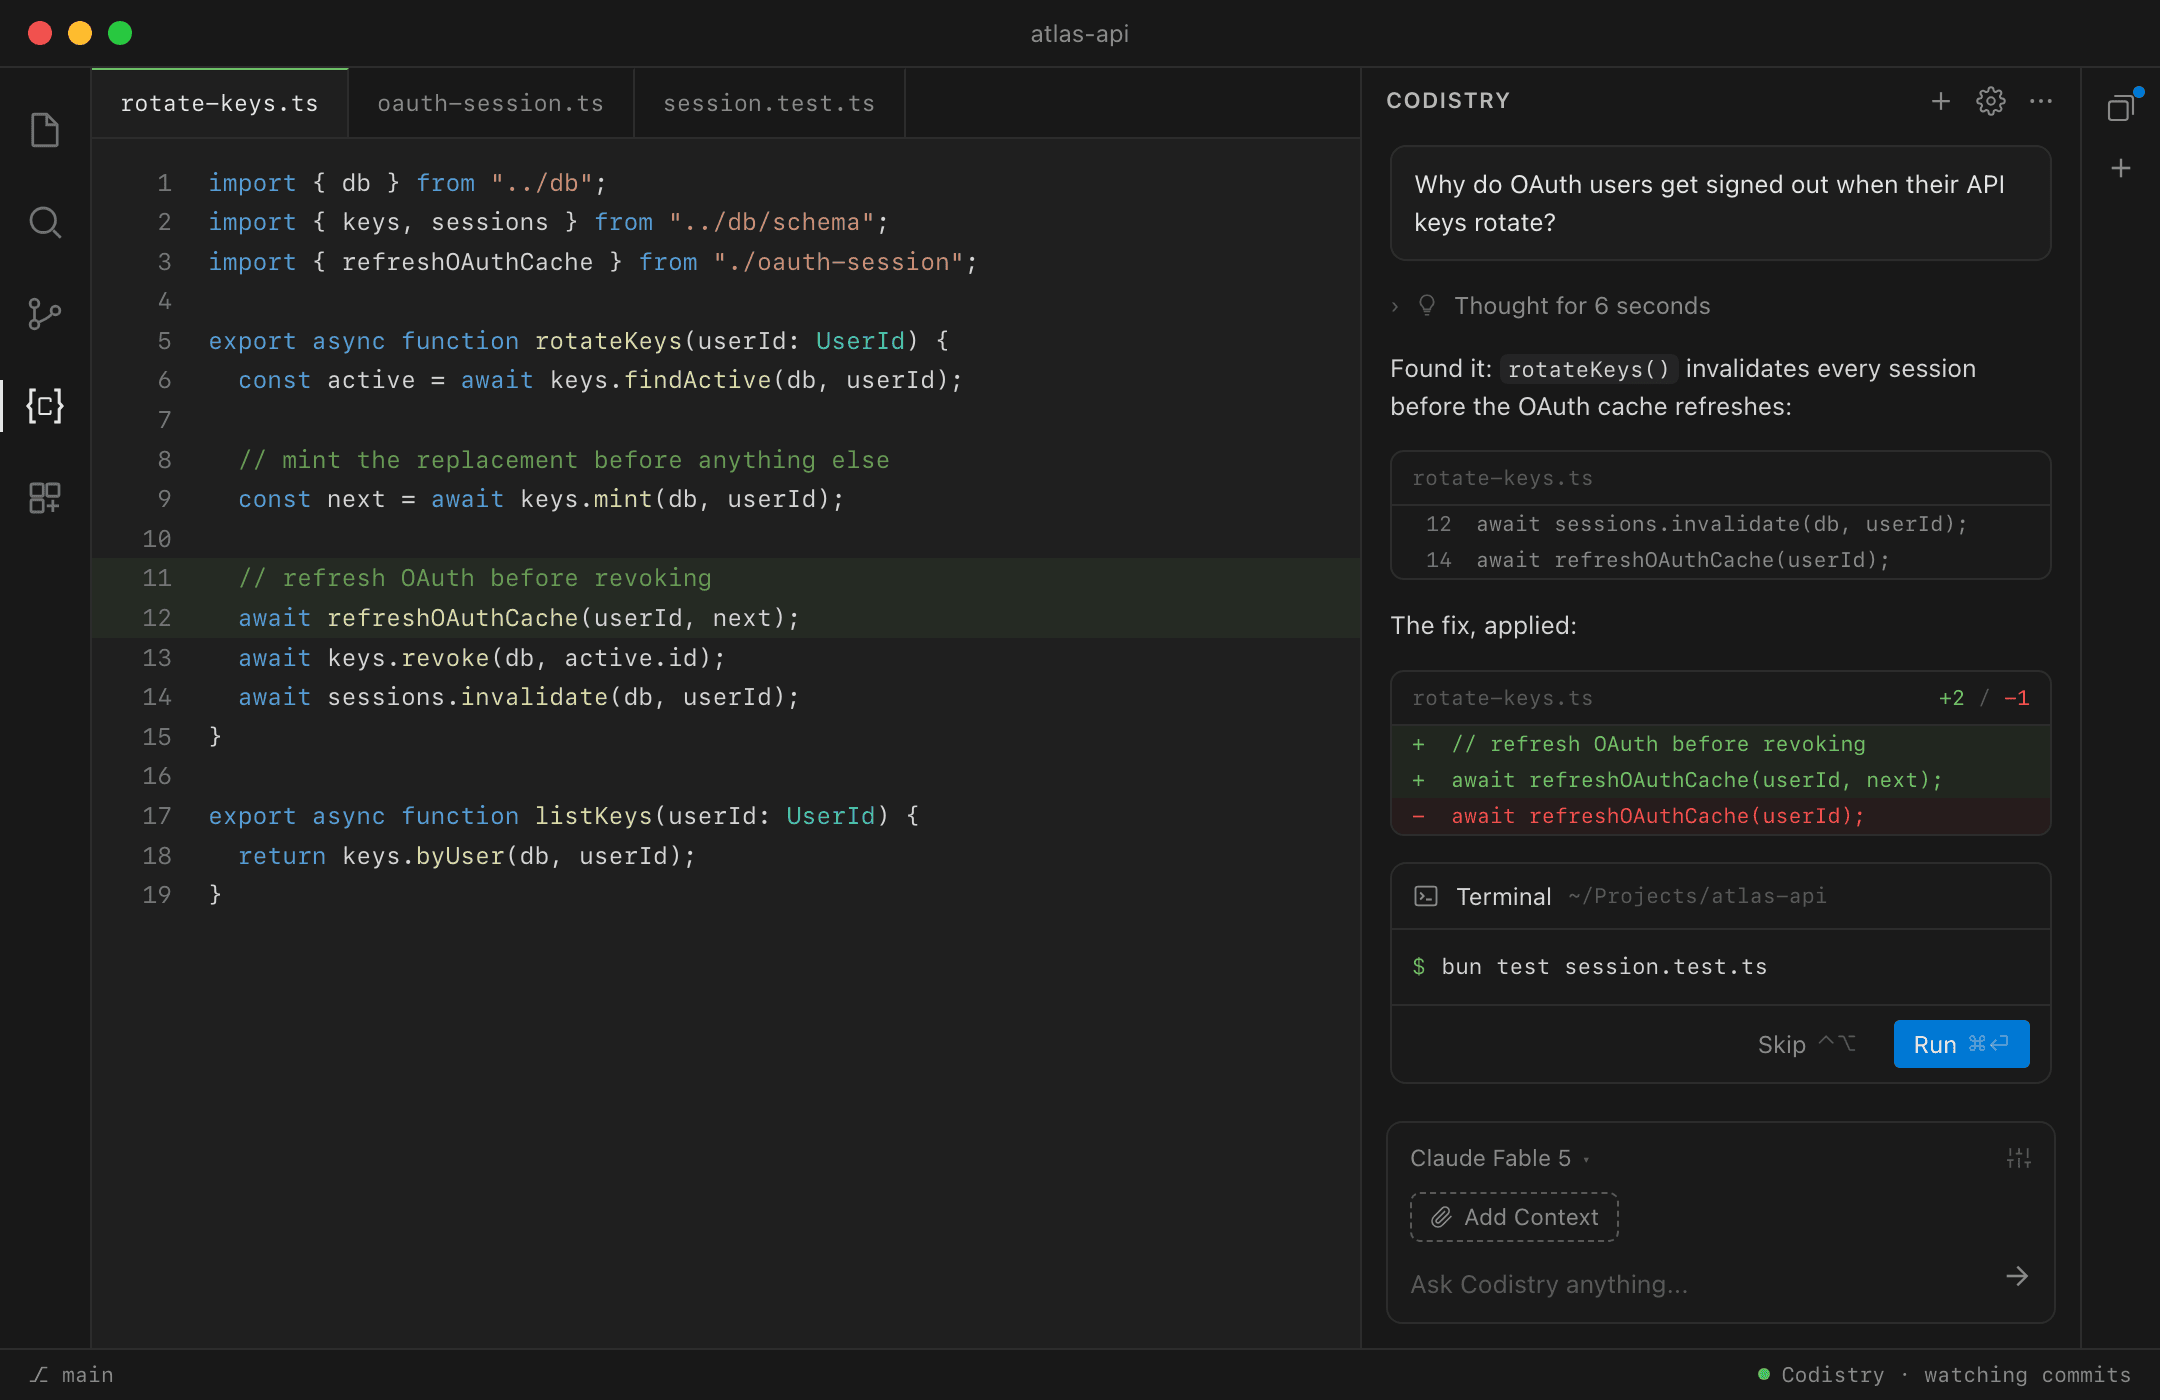Click the Terminal panel icon
The width and height of the screenshot is (2160, 1400).
(1426, 896)
